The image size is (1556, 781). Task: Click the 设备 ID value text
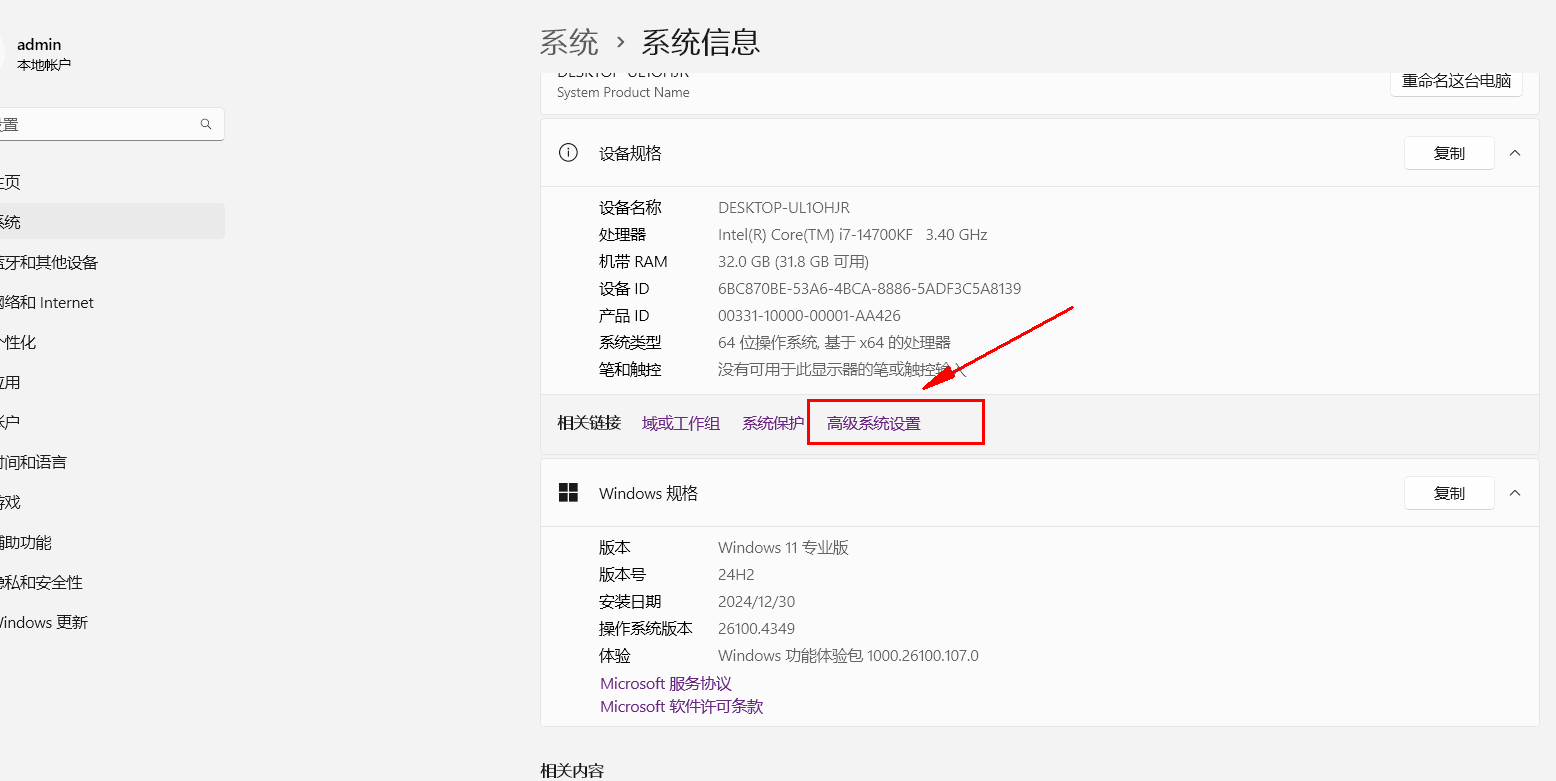point(869,289)
